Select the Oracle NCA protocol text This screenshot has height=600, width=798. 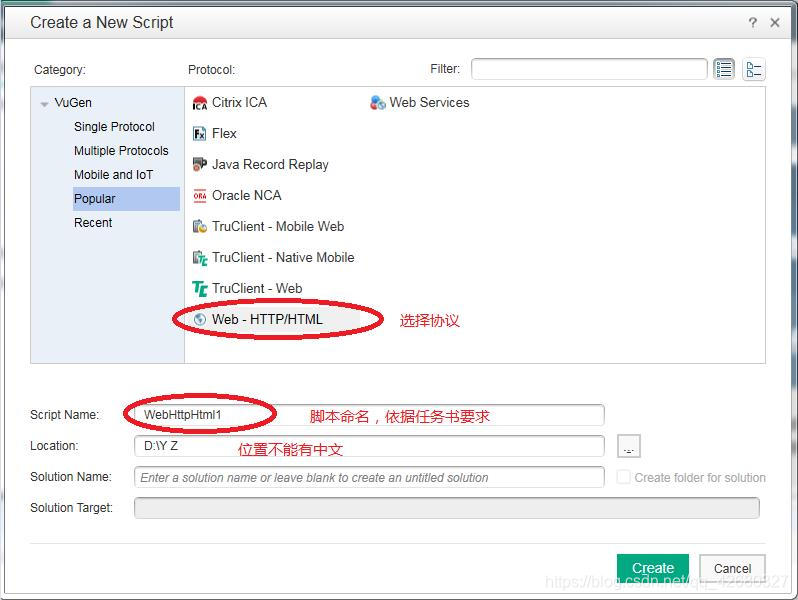pos(246,195)
